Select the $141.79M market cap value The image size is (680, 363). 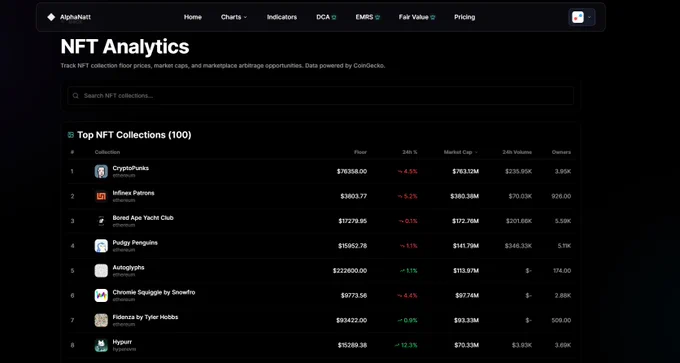[466, 246]
